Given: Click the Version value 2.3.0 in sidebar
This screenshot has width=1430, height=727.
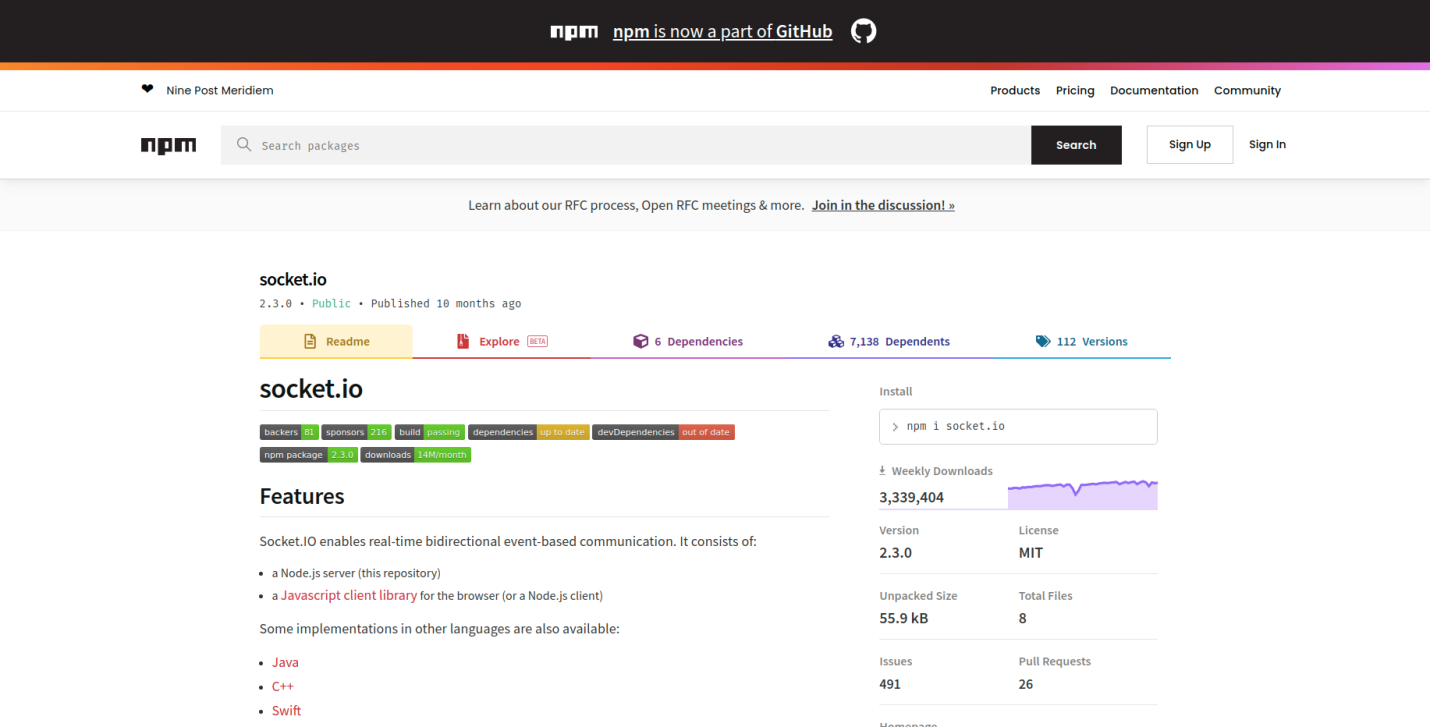Looking at the screenshot, I should coord(896,552).
